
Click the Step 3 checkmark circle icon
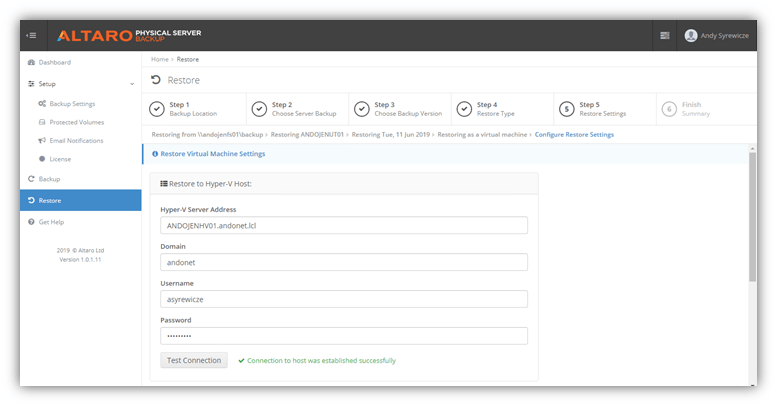pyautogui.click(x=362, y=109)
